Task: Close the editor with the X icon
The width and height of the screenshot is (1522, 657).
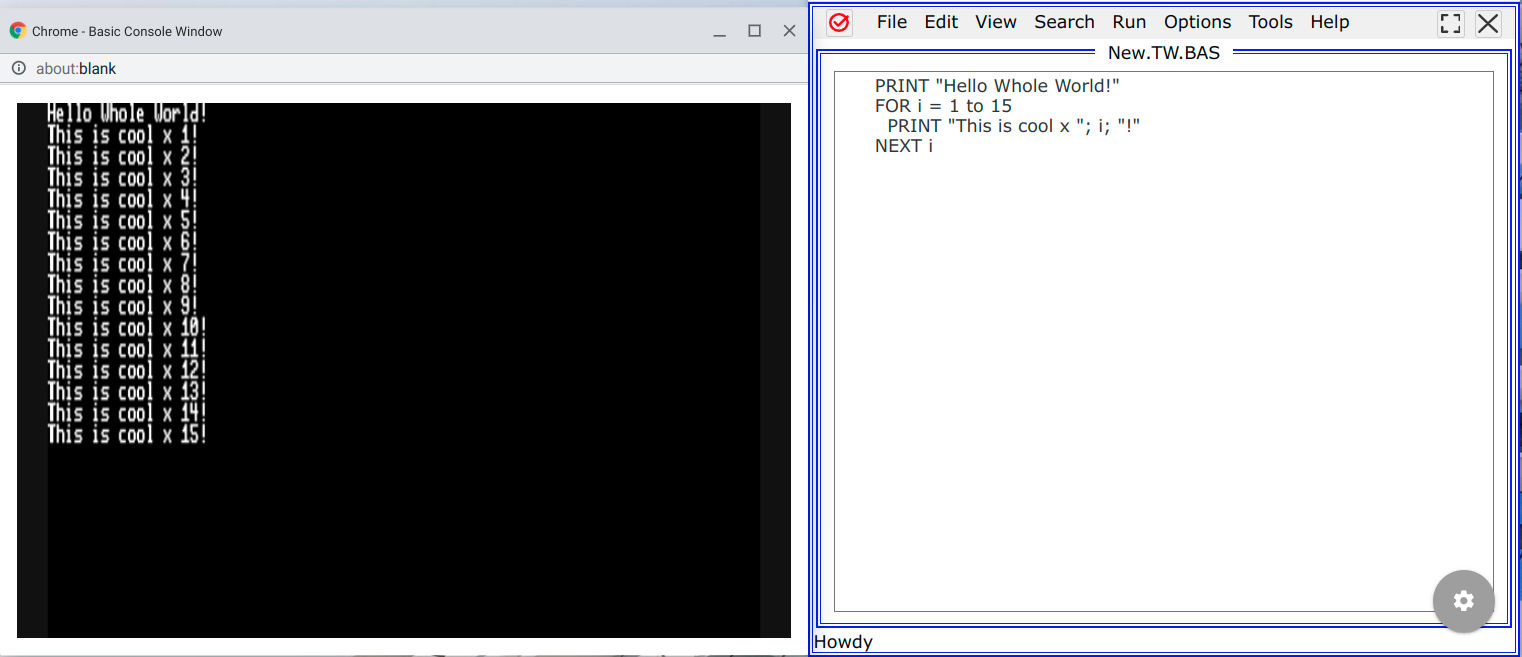Action: [x=1488, y=23]
